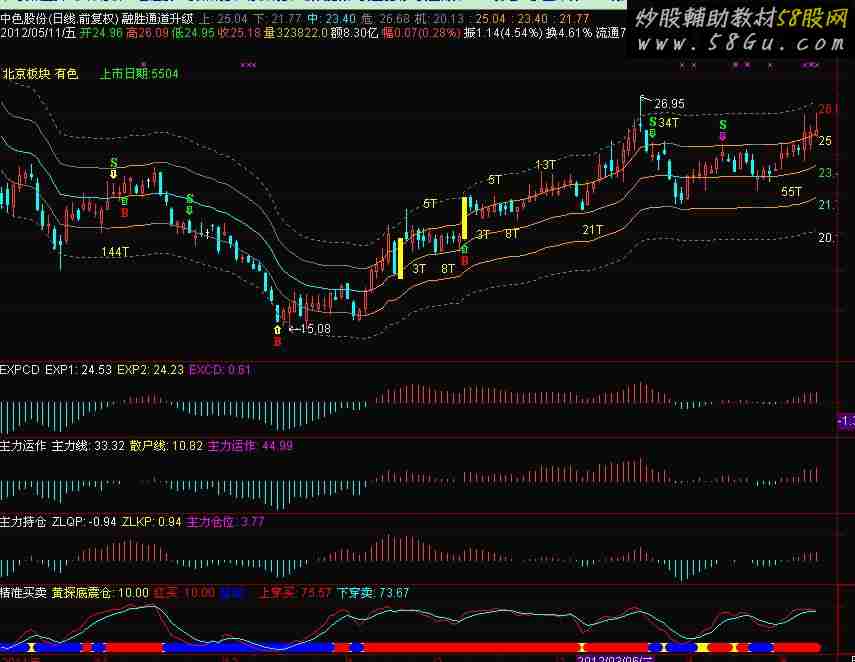Click the volume value 量323822.0
Viewport: 855px width, 662px height.
(x=296, y=33)
